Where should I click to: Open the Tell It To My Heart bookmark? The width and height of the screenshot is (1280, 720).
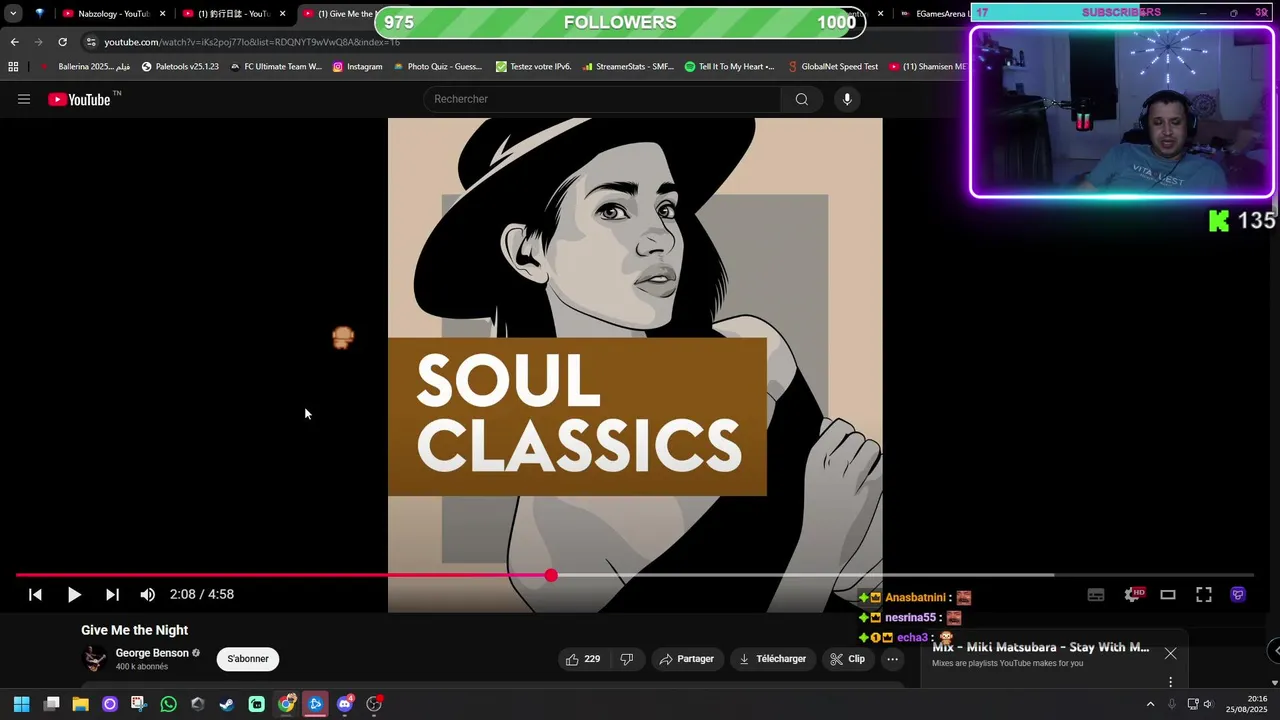[730, 67]
